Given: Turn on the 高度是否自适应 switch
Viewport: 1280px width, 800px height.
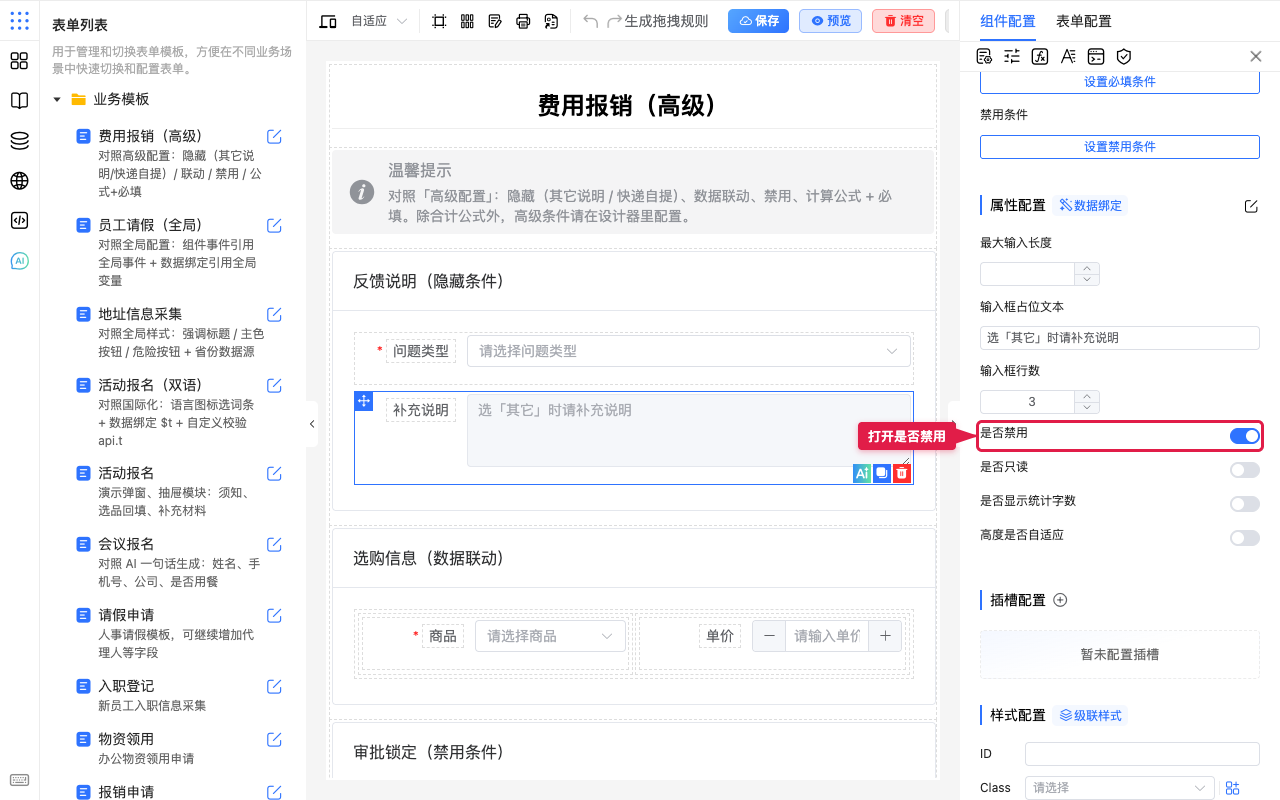Looking at the screenshot, I should tap(1245, 538).
